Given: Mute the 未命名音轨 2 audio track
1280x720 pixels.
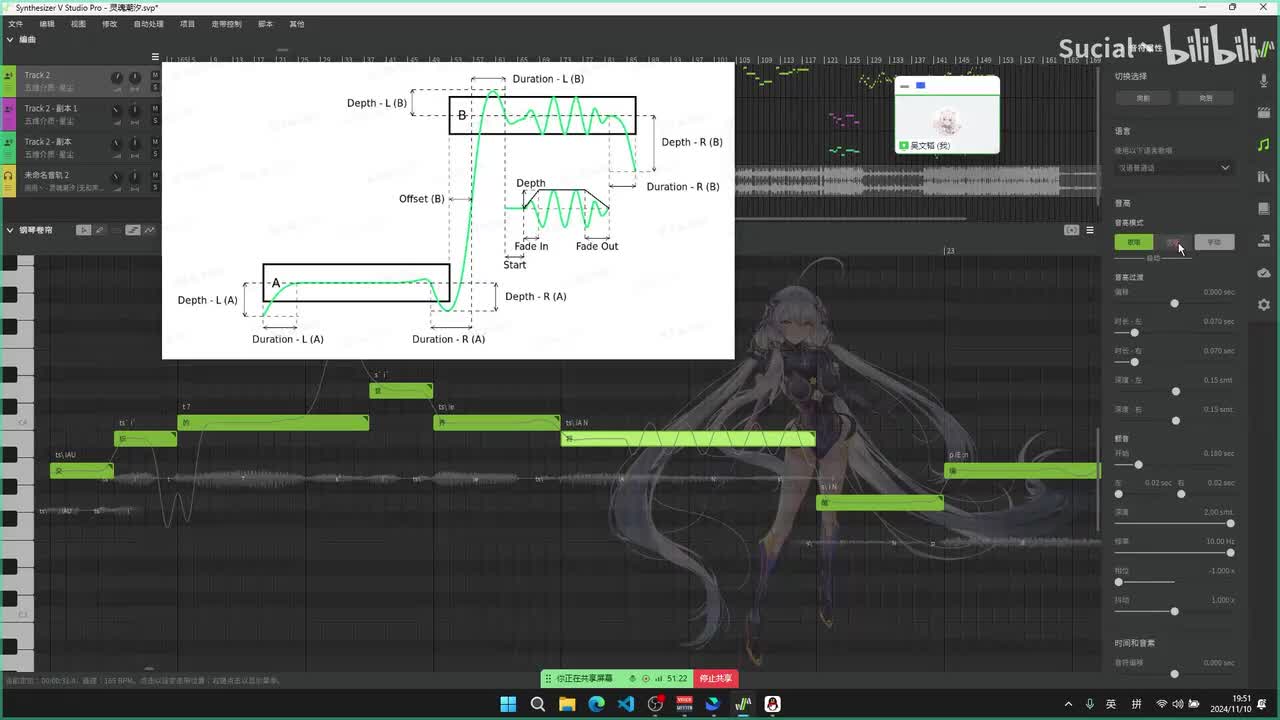Looking at the screenshot, I should [x=155, y=174].
